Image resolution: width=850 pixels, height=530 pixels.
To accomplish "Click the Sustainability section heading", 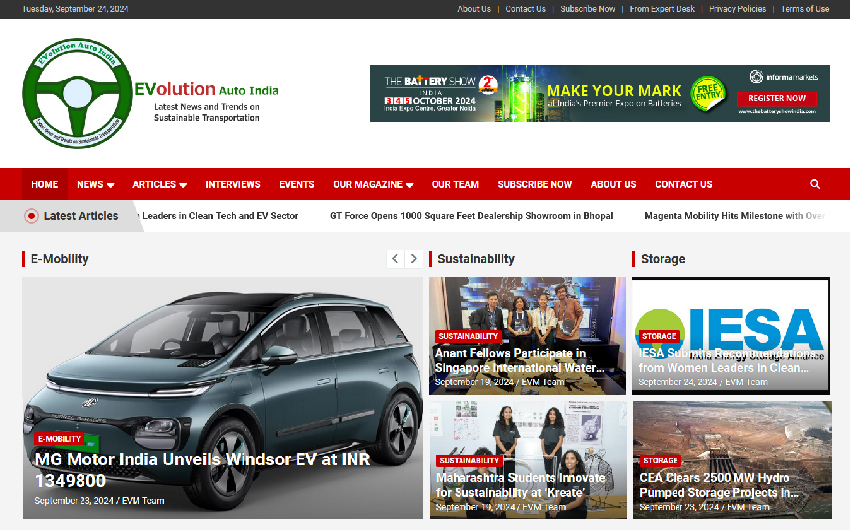I will pos(476,258).
